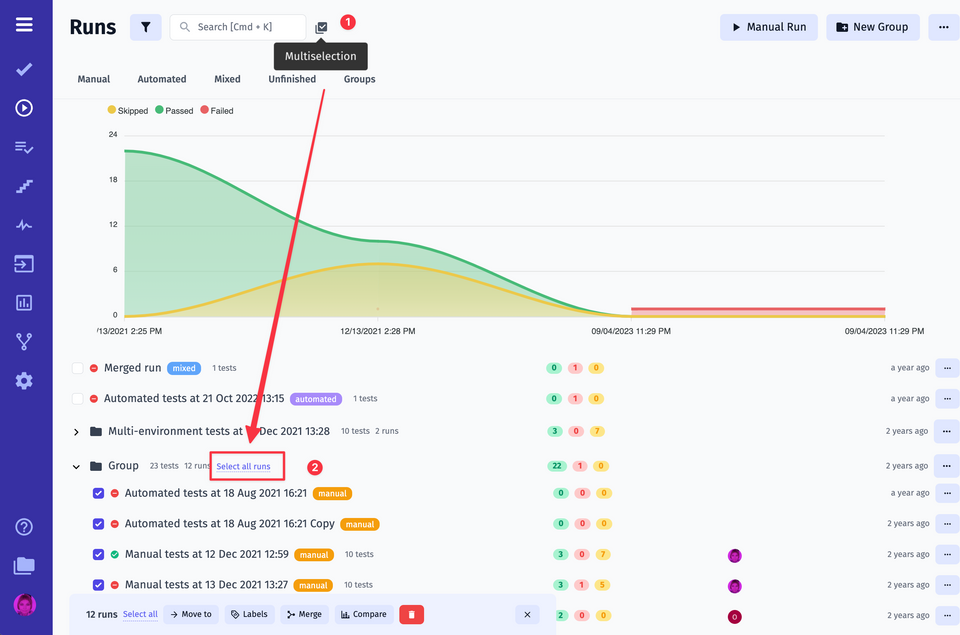Open the Help question-mark sidebar icon
Image resolution: width=960 pixels, height=635 pixels.
tap(24, 527)
